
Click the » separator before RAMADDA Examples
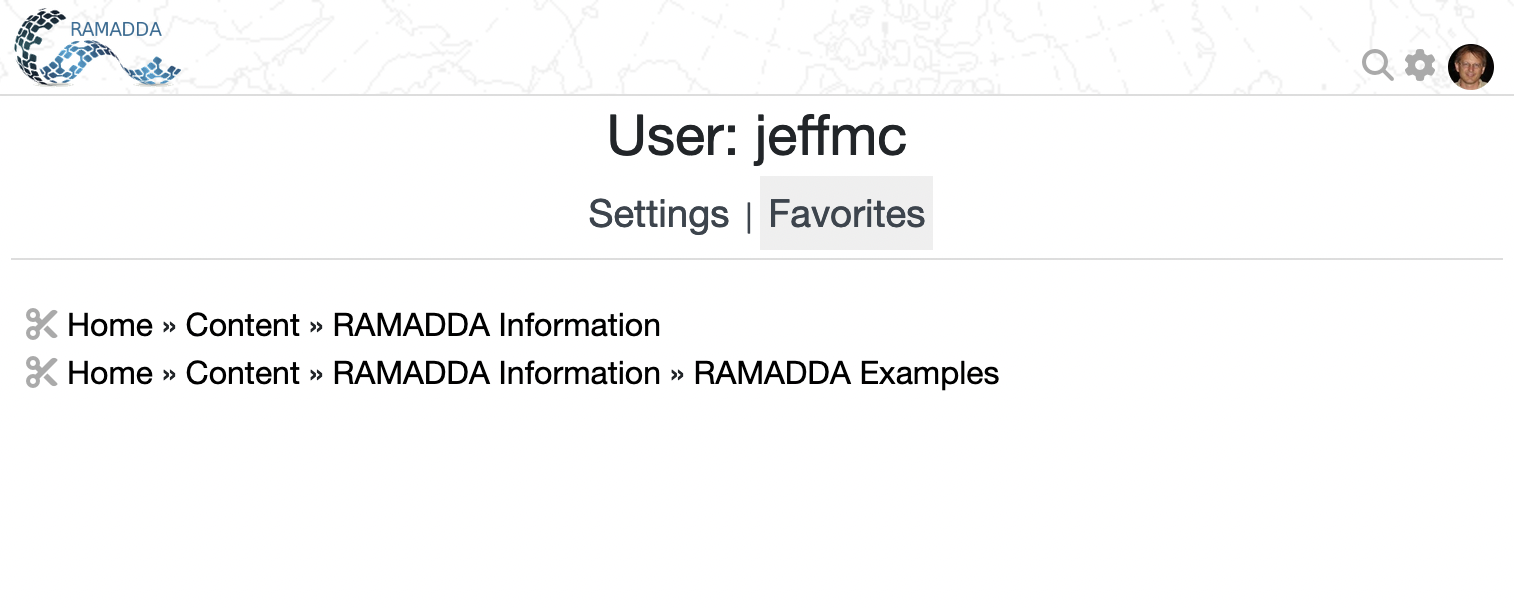677,375
